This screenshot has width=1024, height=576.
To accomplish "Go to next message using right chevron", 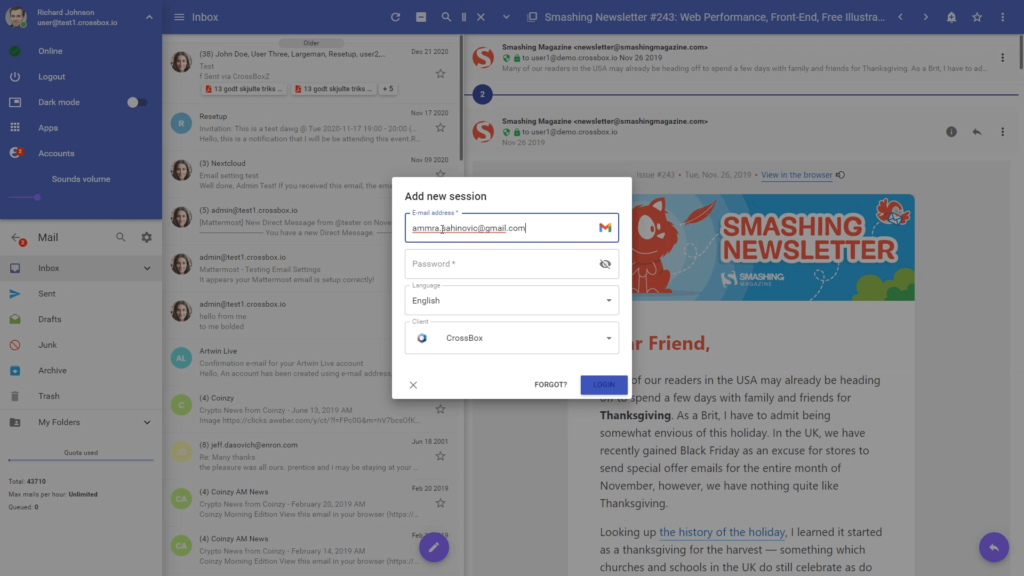I will coord(925,17).
